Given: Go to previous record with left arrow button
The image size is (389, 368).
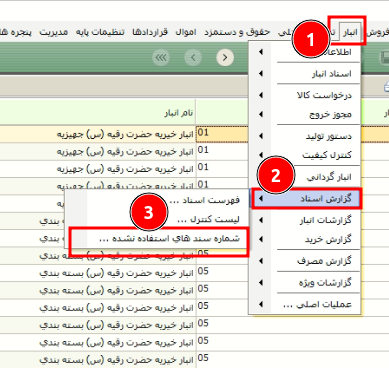Looking at the screenshot, I should click(x=193, y=58).
